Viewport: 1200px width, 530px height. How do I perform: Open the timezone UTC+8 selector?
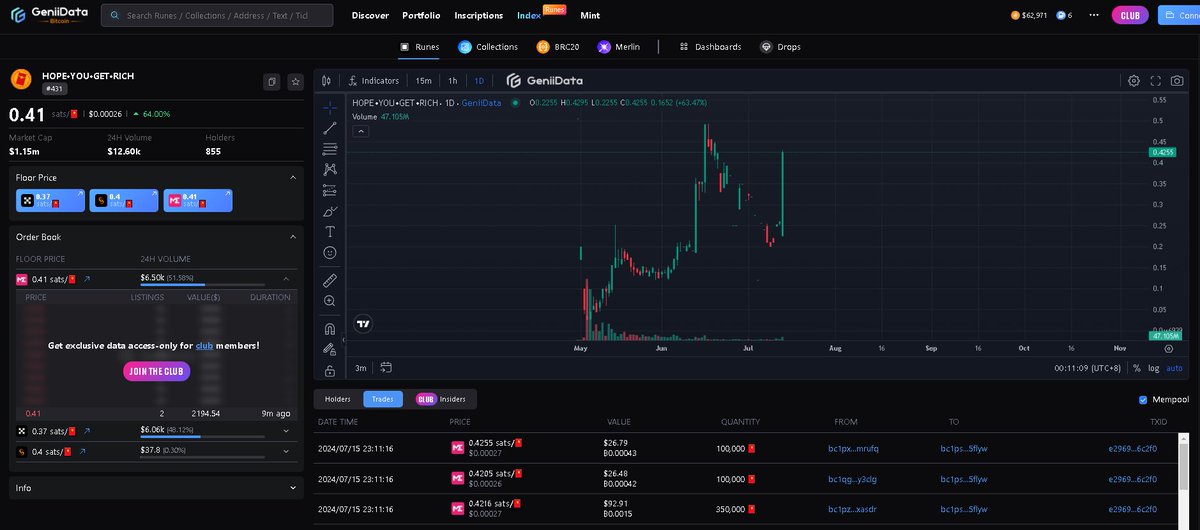click(x=1090, y=368)
